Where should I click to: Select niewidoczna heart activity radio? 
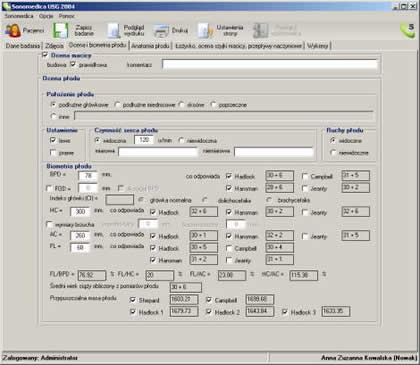(181, 140)
